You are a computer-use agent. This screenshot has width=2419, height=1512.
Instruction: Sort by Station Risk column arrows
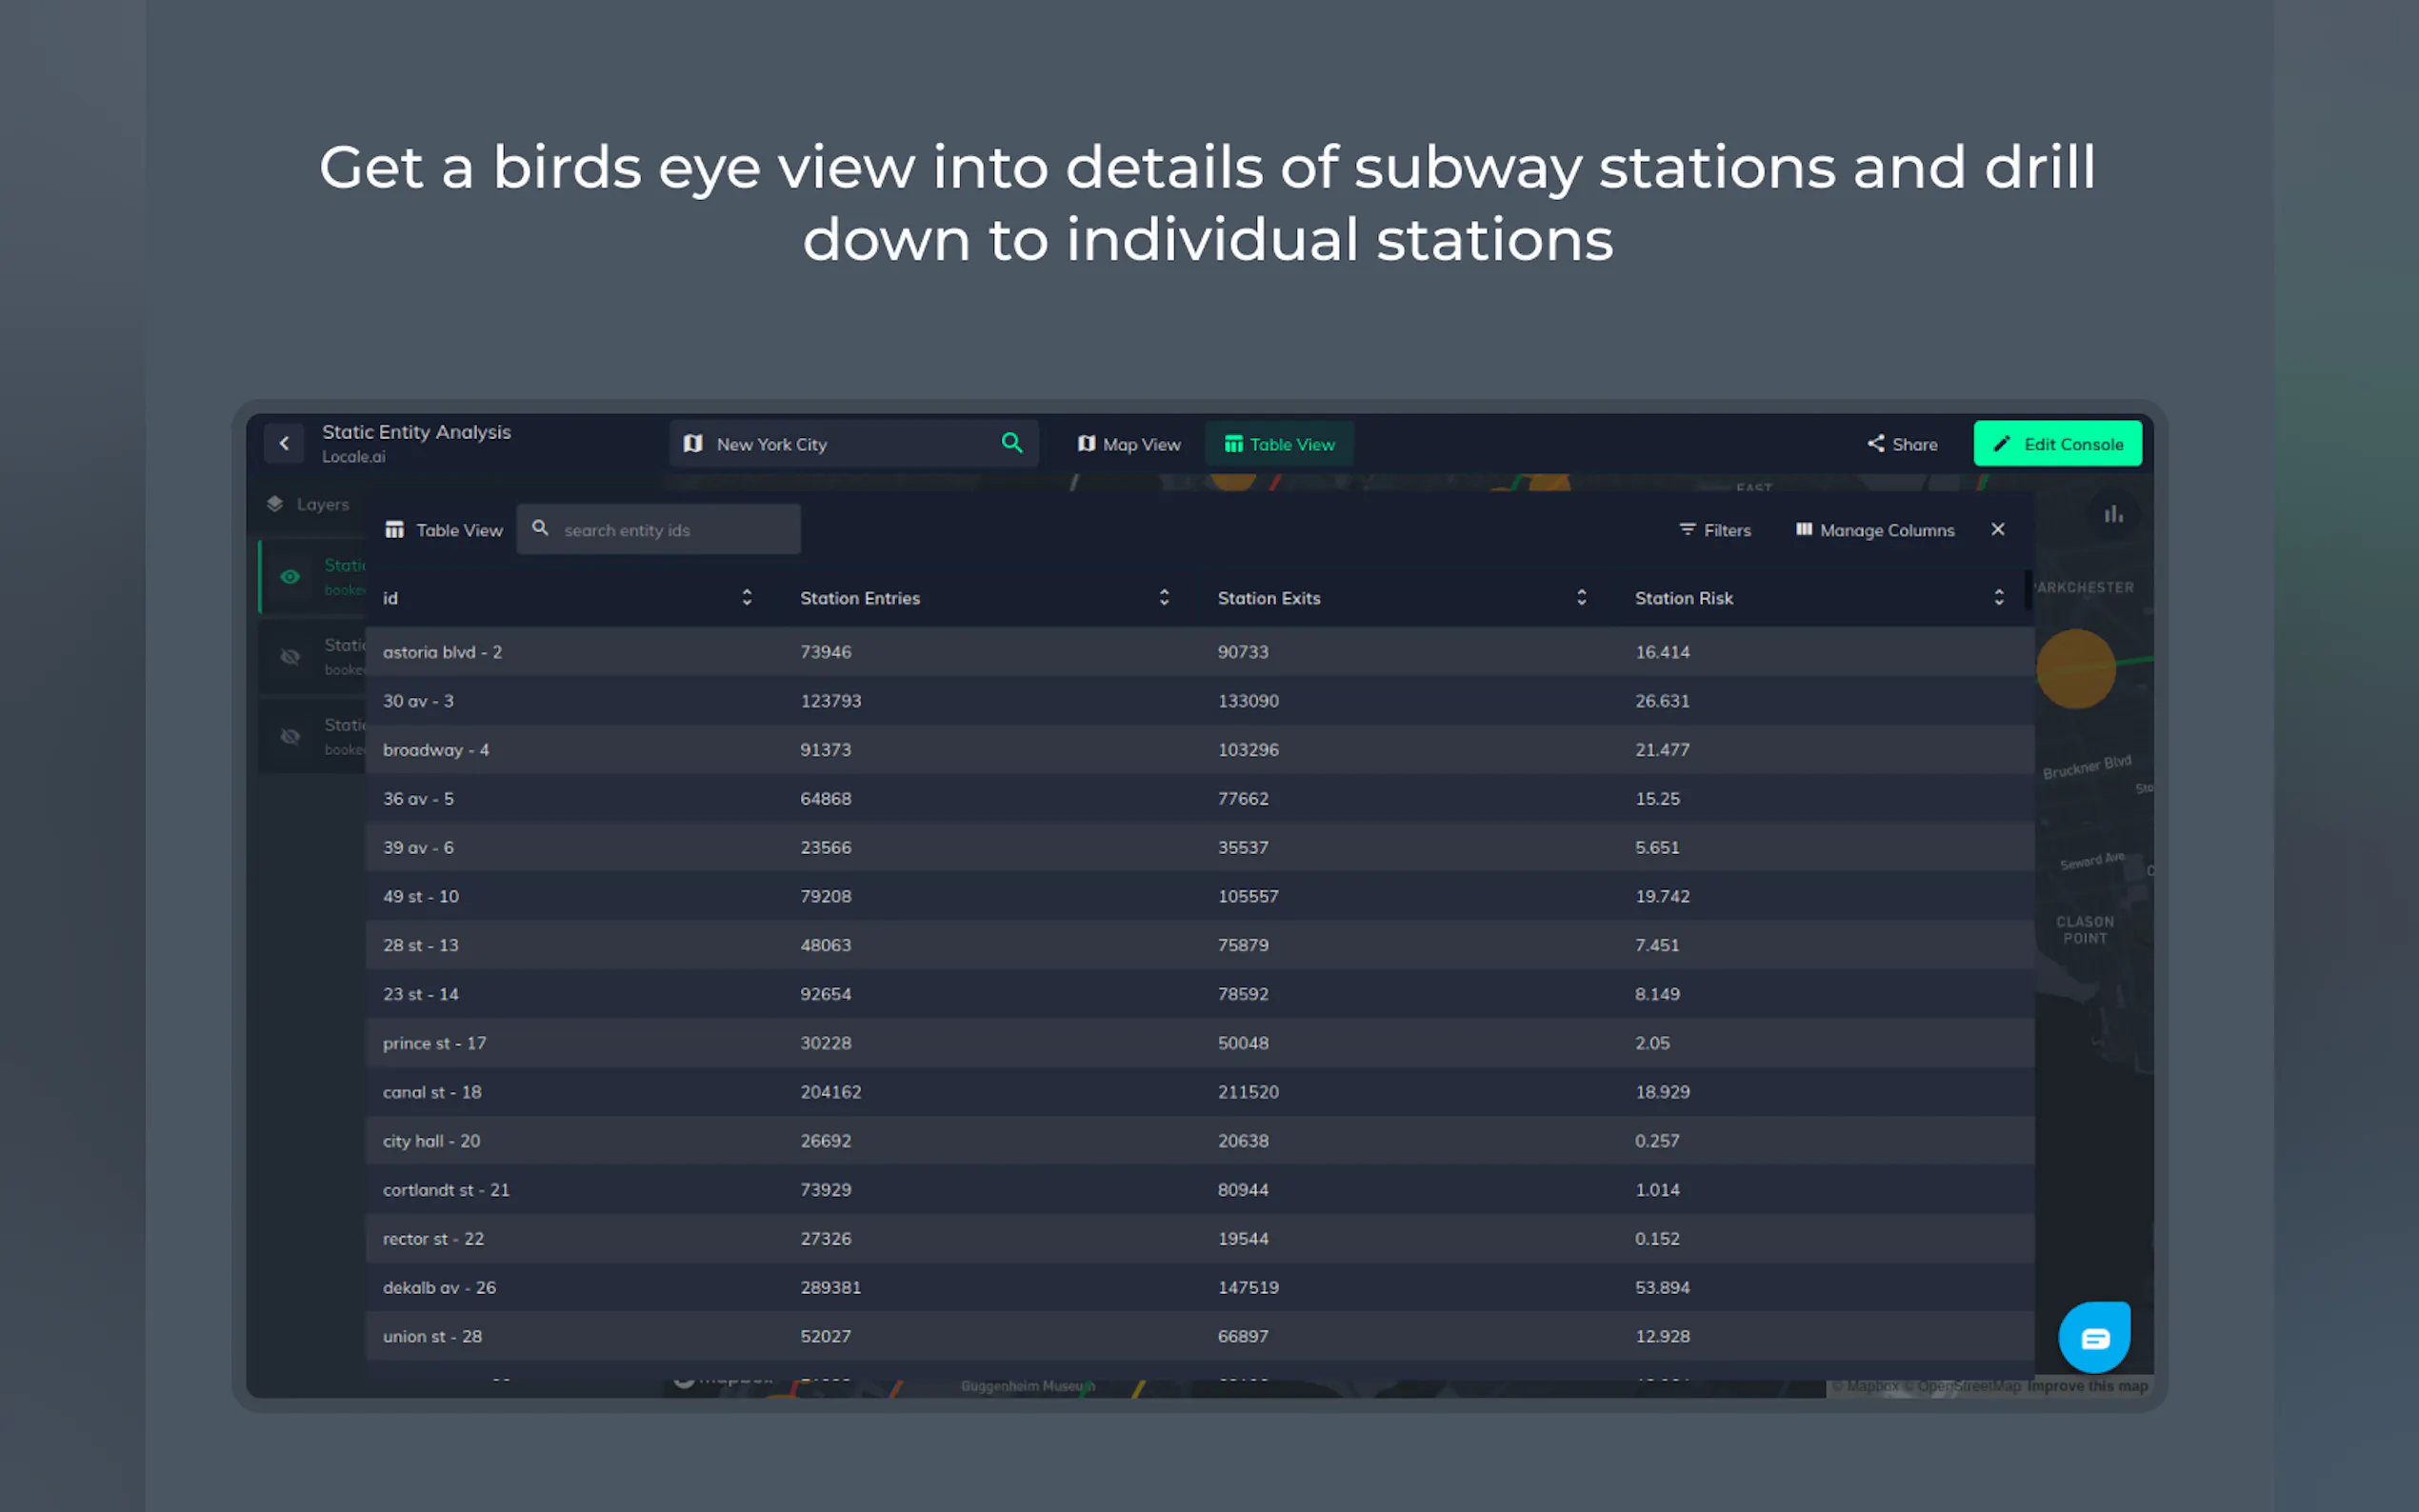pos(1998,597)
